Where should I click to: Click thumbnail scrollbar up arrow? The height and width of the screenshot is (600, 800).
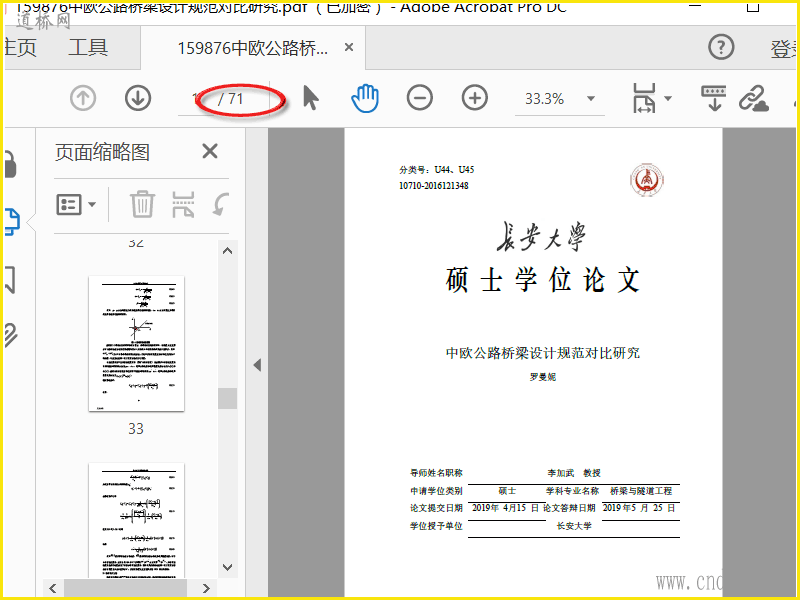pyautogui.click(x=228, y=251)
